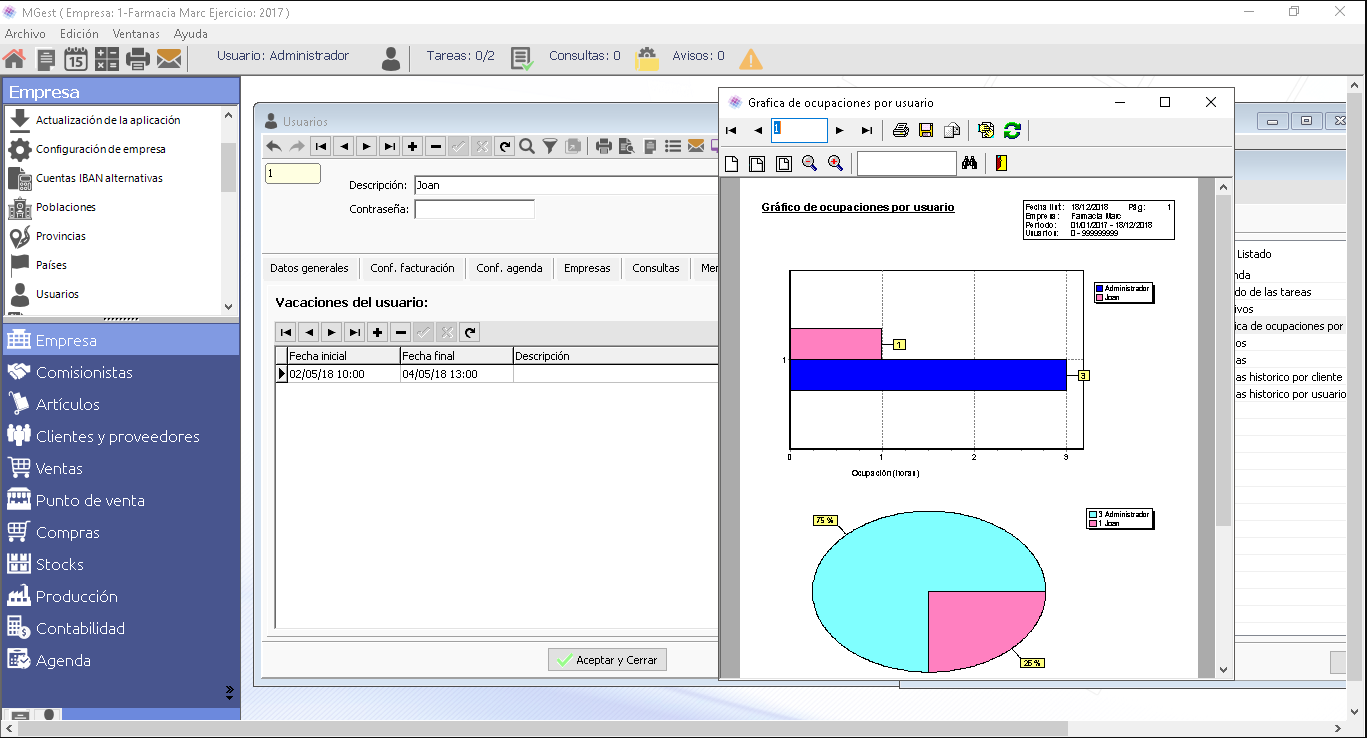Select the 02/05/18 10:00 Fecha inicial cell

[x=343, y=374]
